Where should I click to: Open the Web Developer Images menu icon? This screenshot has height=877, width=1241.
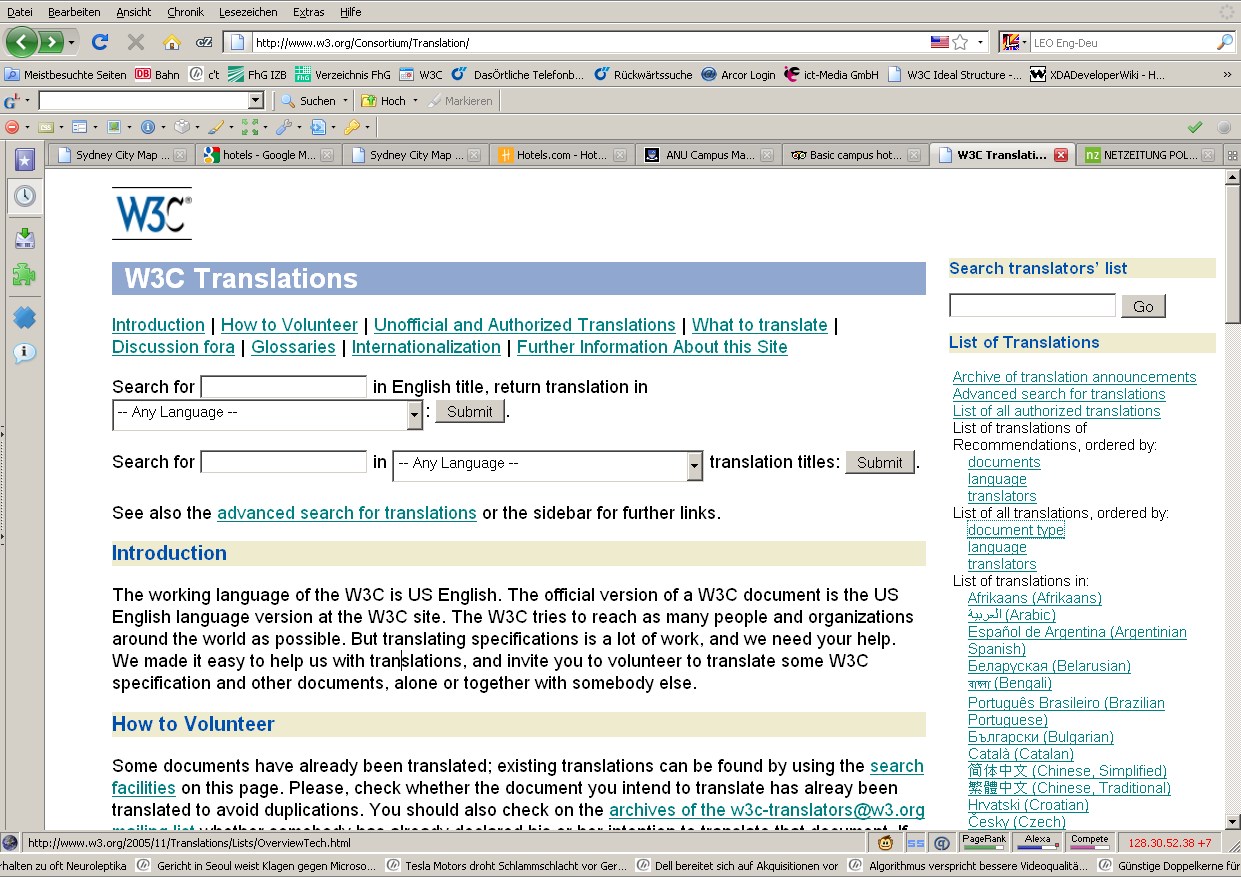pyautogui.click(x=113, y=127)
